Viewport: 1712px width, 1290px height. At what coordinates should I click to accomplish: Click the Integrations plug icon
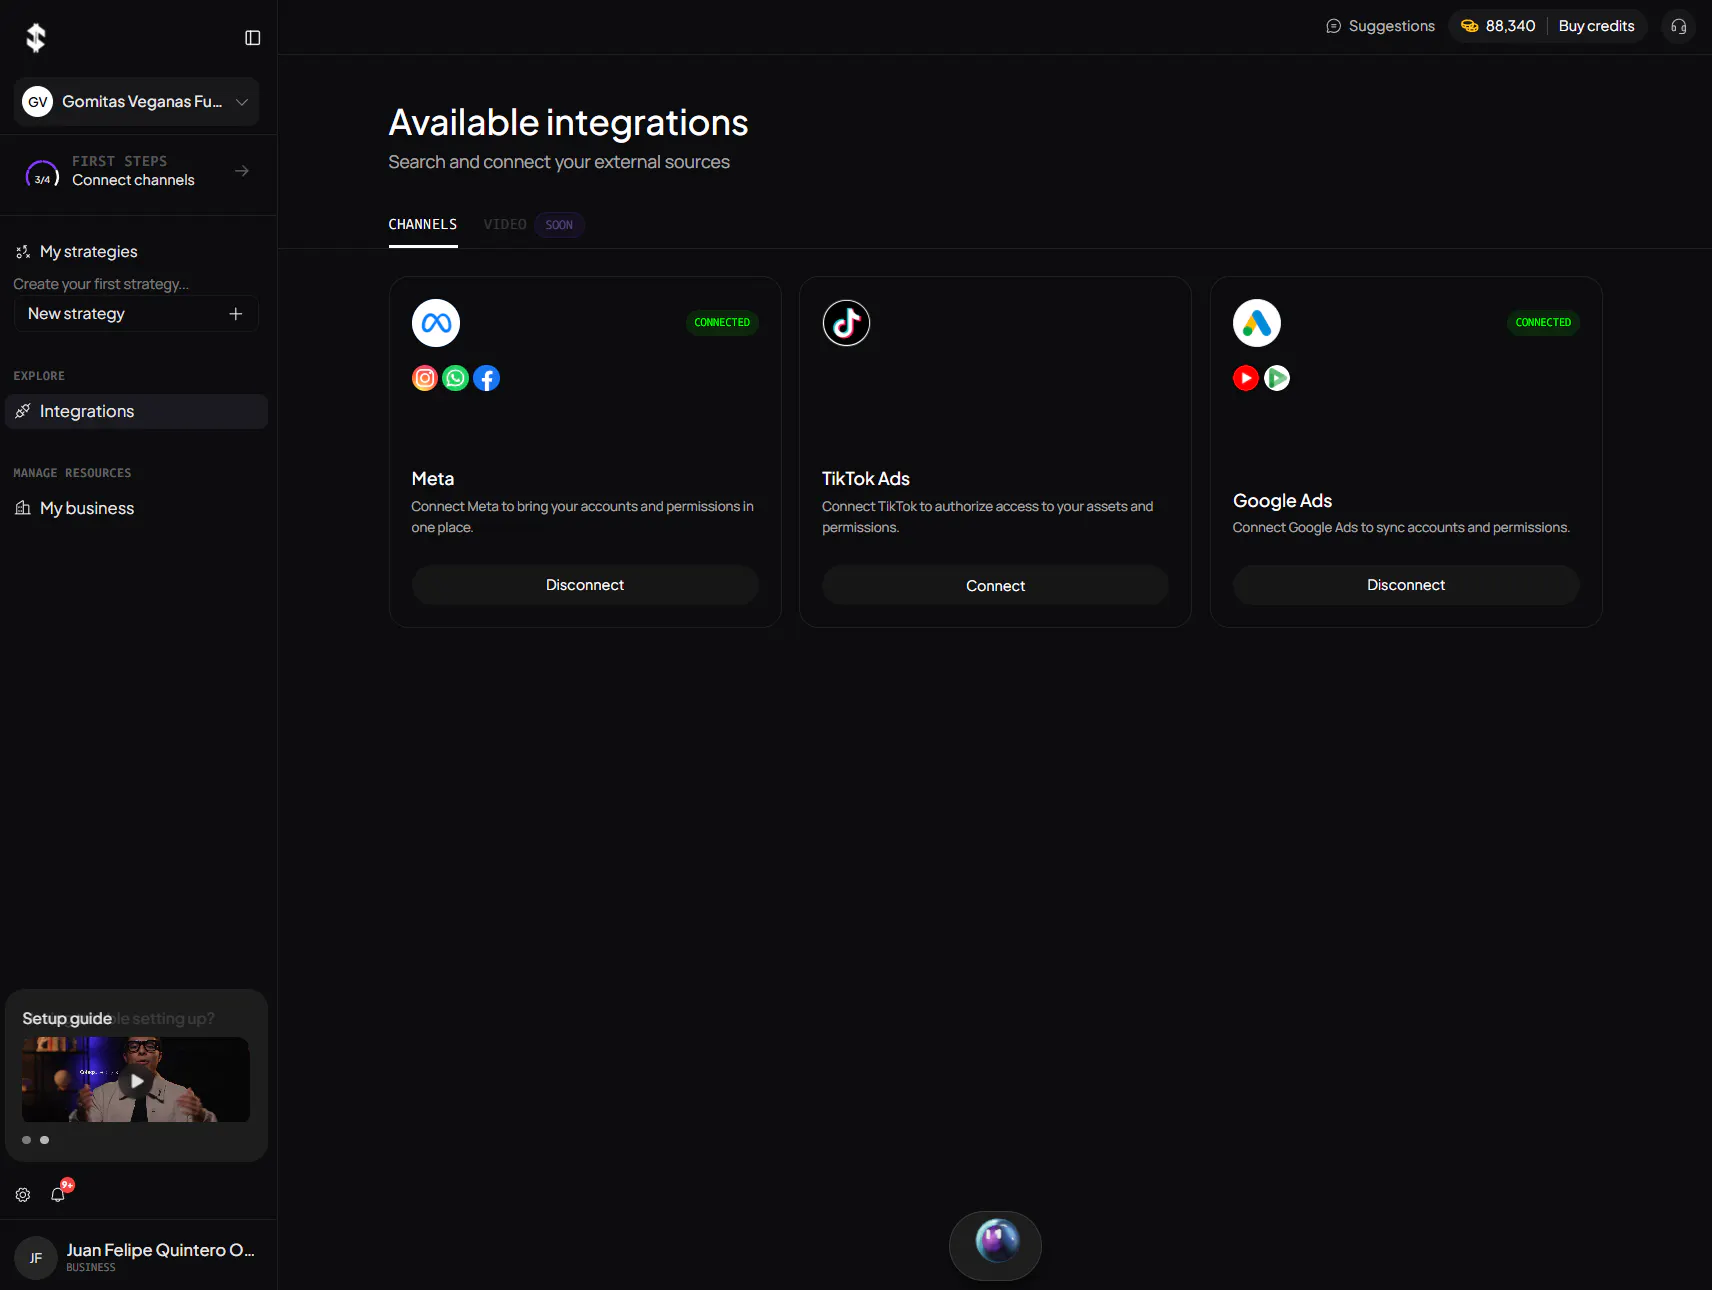pos(23,412)
